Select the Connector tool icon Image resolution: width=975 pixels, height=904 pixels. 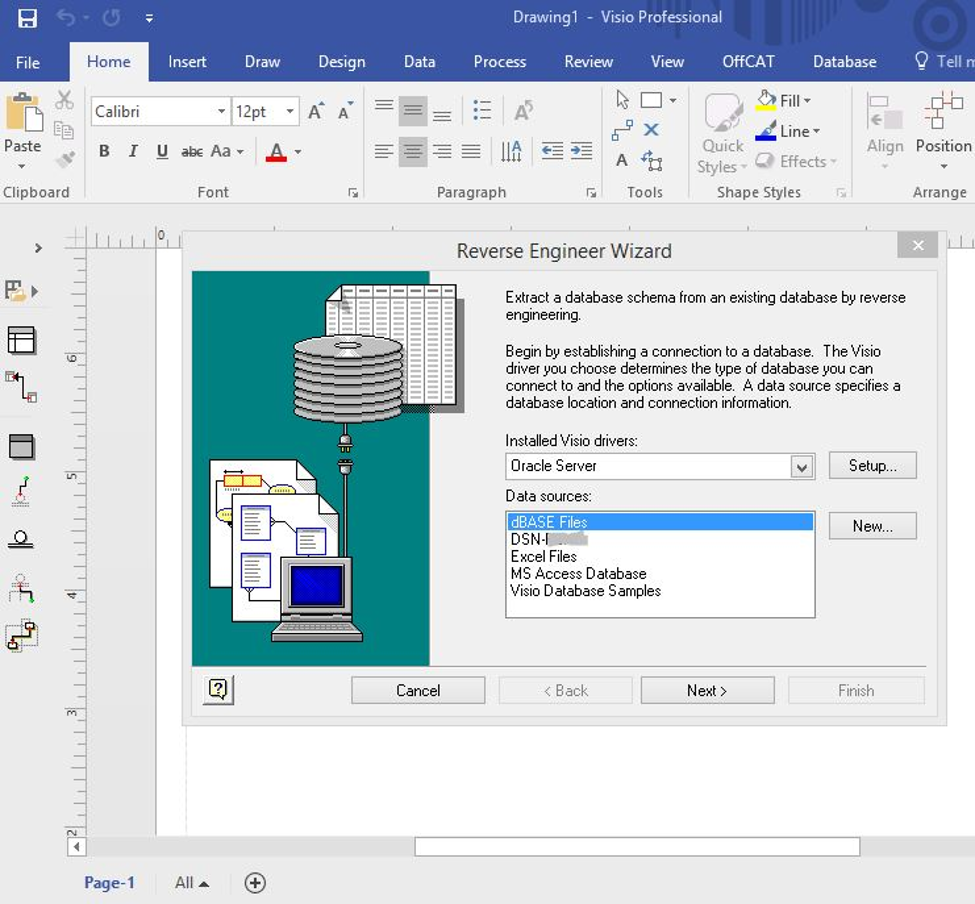click(622, 130)
